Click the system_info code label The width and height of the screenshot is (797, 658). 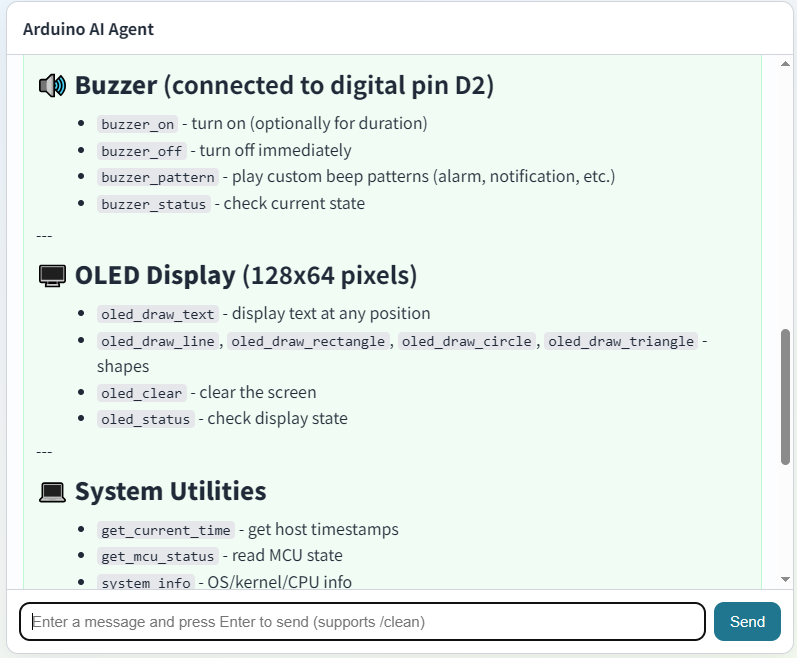pos(145,582)
